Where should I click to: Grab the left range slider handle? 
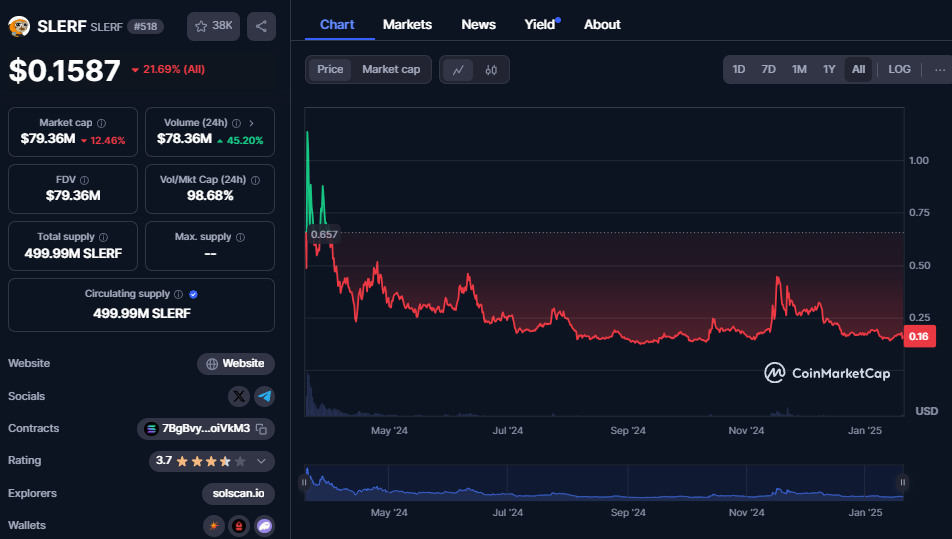(x=304, y=483)
